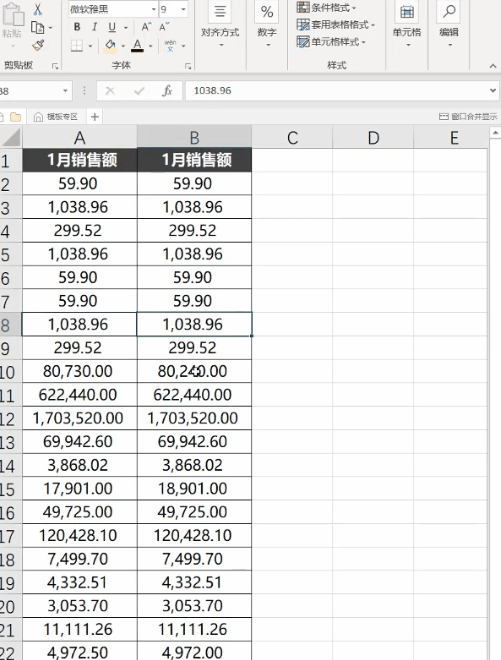This screenshot has width=501, height=660.
Task: Decrease font size with smaller A icon
Action: [x=164, y=27]
